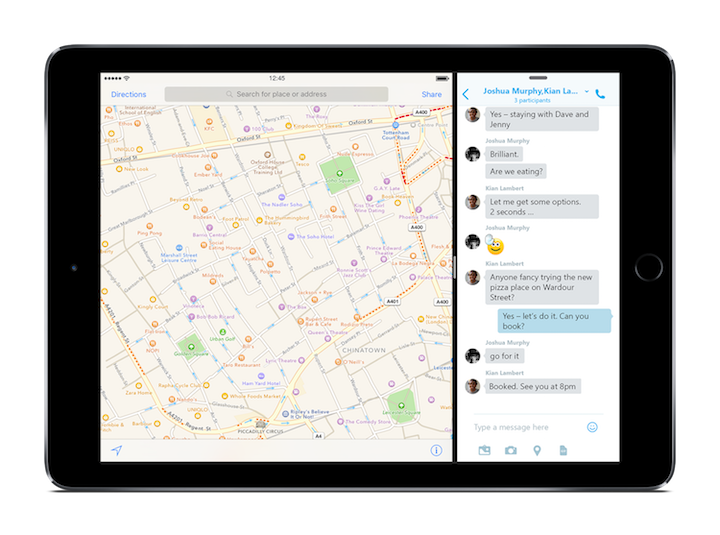720x535 pixels.
Task: Tap the Lyric Theatre marker
Action: click(x=301, y=360)
